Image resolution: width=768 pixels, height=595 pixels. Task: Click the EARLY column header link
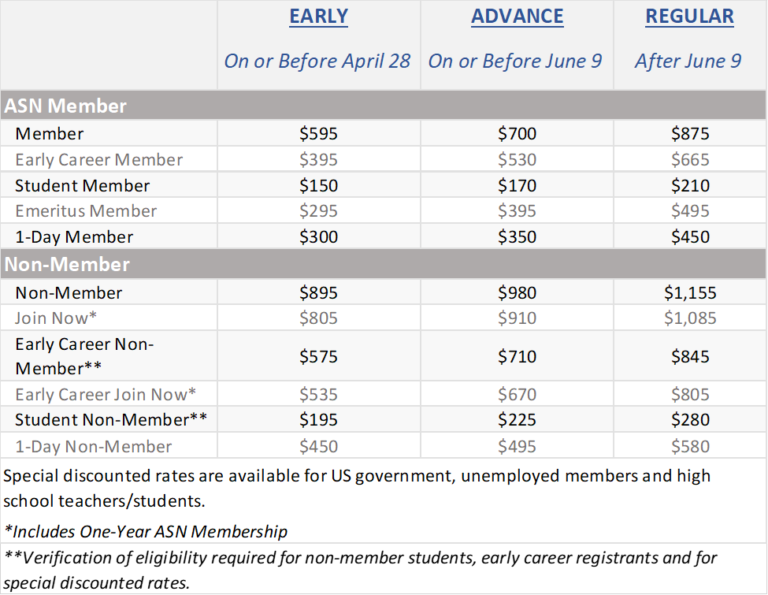pyautogui.click(x=318, y=16)
